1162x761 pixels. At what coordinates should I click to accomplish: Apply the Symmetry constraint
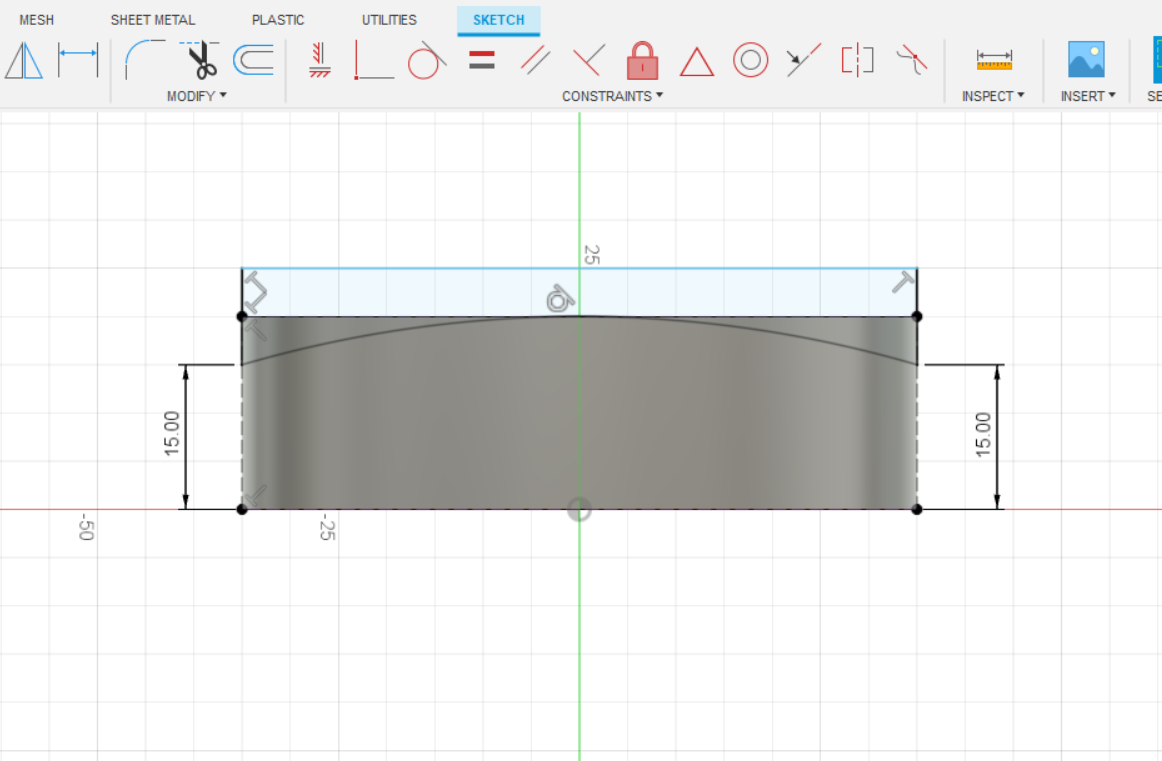[x=857, y=60]
